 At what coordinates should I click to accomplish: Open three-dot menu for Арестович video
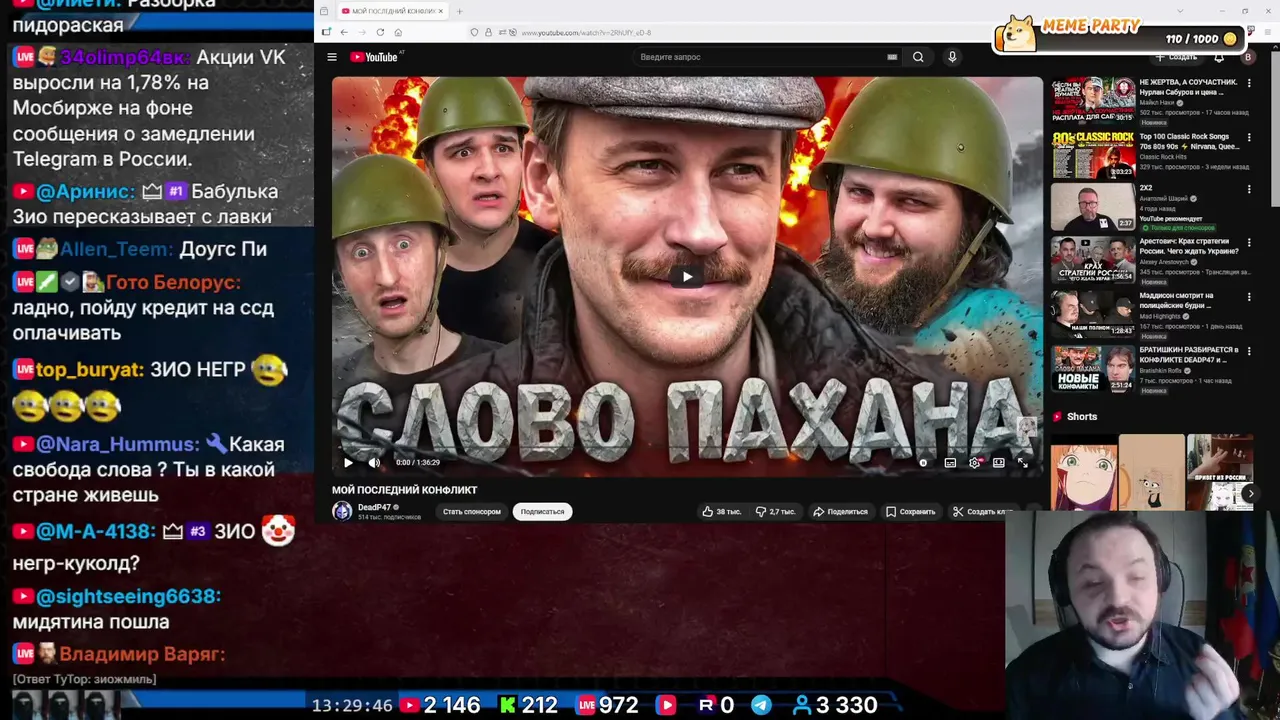point(1249,243)
